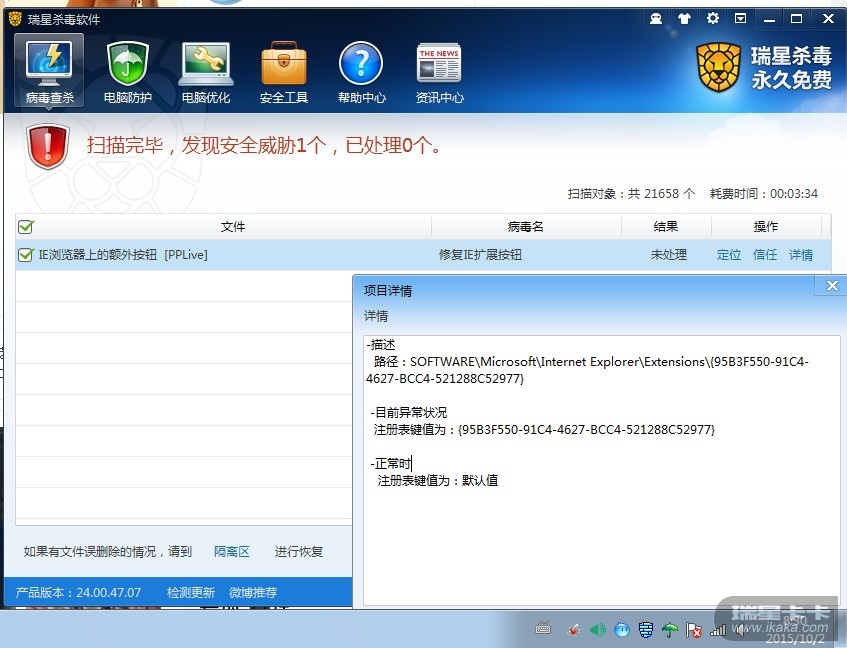This screenshot has width=847, height=648.
Task: Click 修复IE扩展按钮 virus name cell
Action: [x=480, y=254]
